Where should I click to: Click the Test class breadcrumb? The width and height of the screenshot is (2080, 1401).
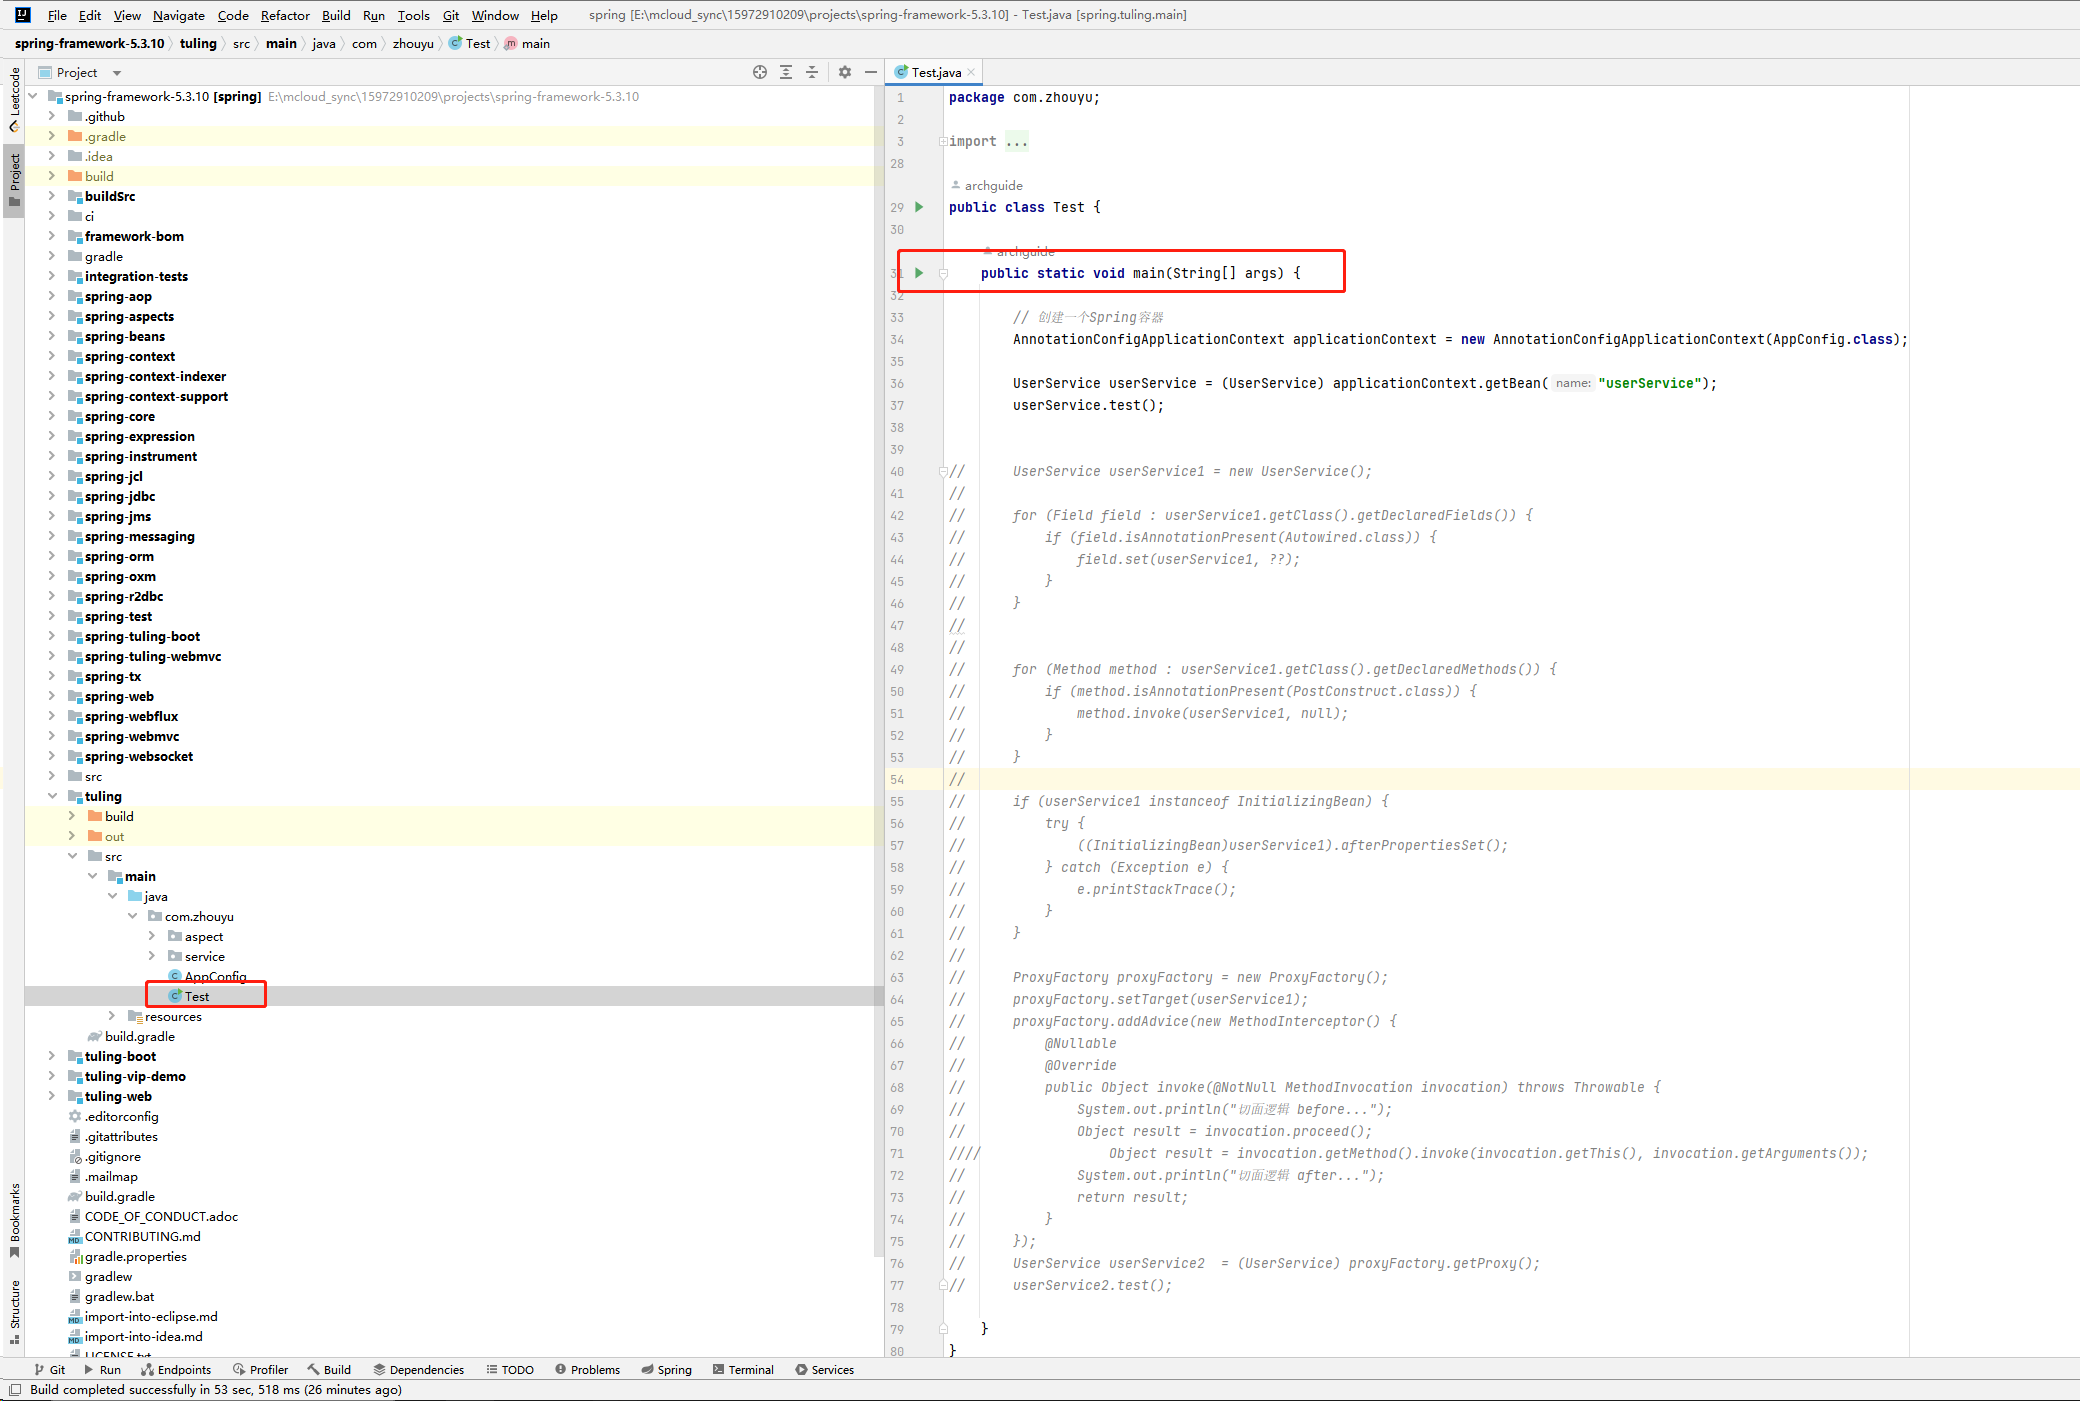[470, 43]
